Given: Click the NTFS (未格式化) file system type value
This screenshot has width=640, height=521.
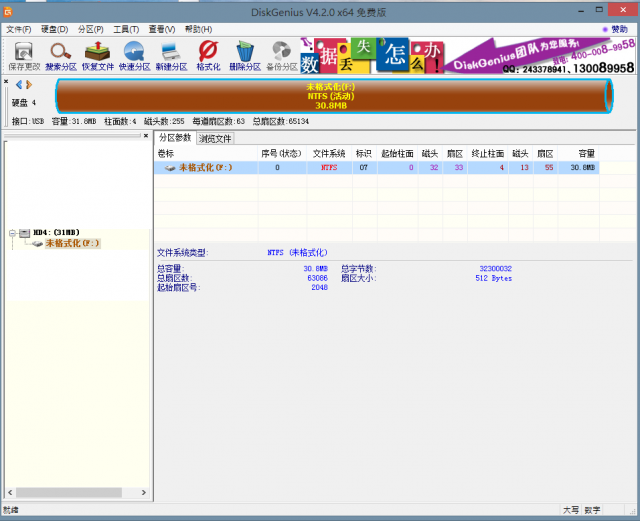Looking at the screenshot, I should (x=297, y=253).
